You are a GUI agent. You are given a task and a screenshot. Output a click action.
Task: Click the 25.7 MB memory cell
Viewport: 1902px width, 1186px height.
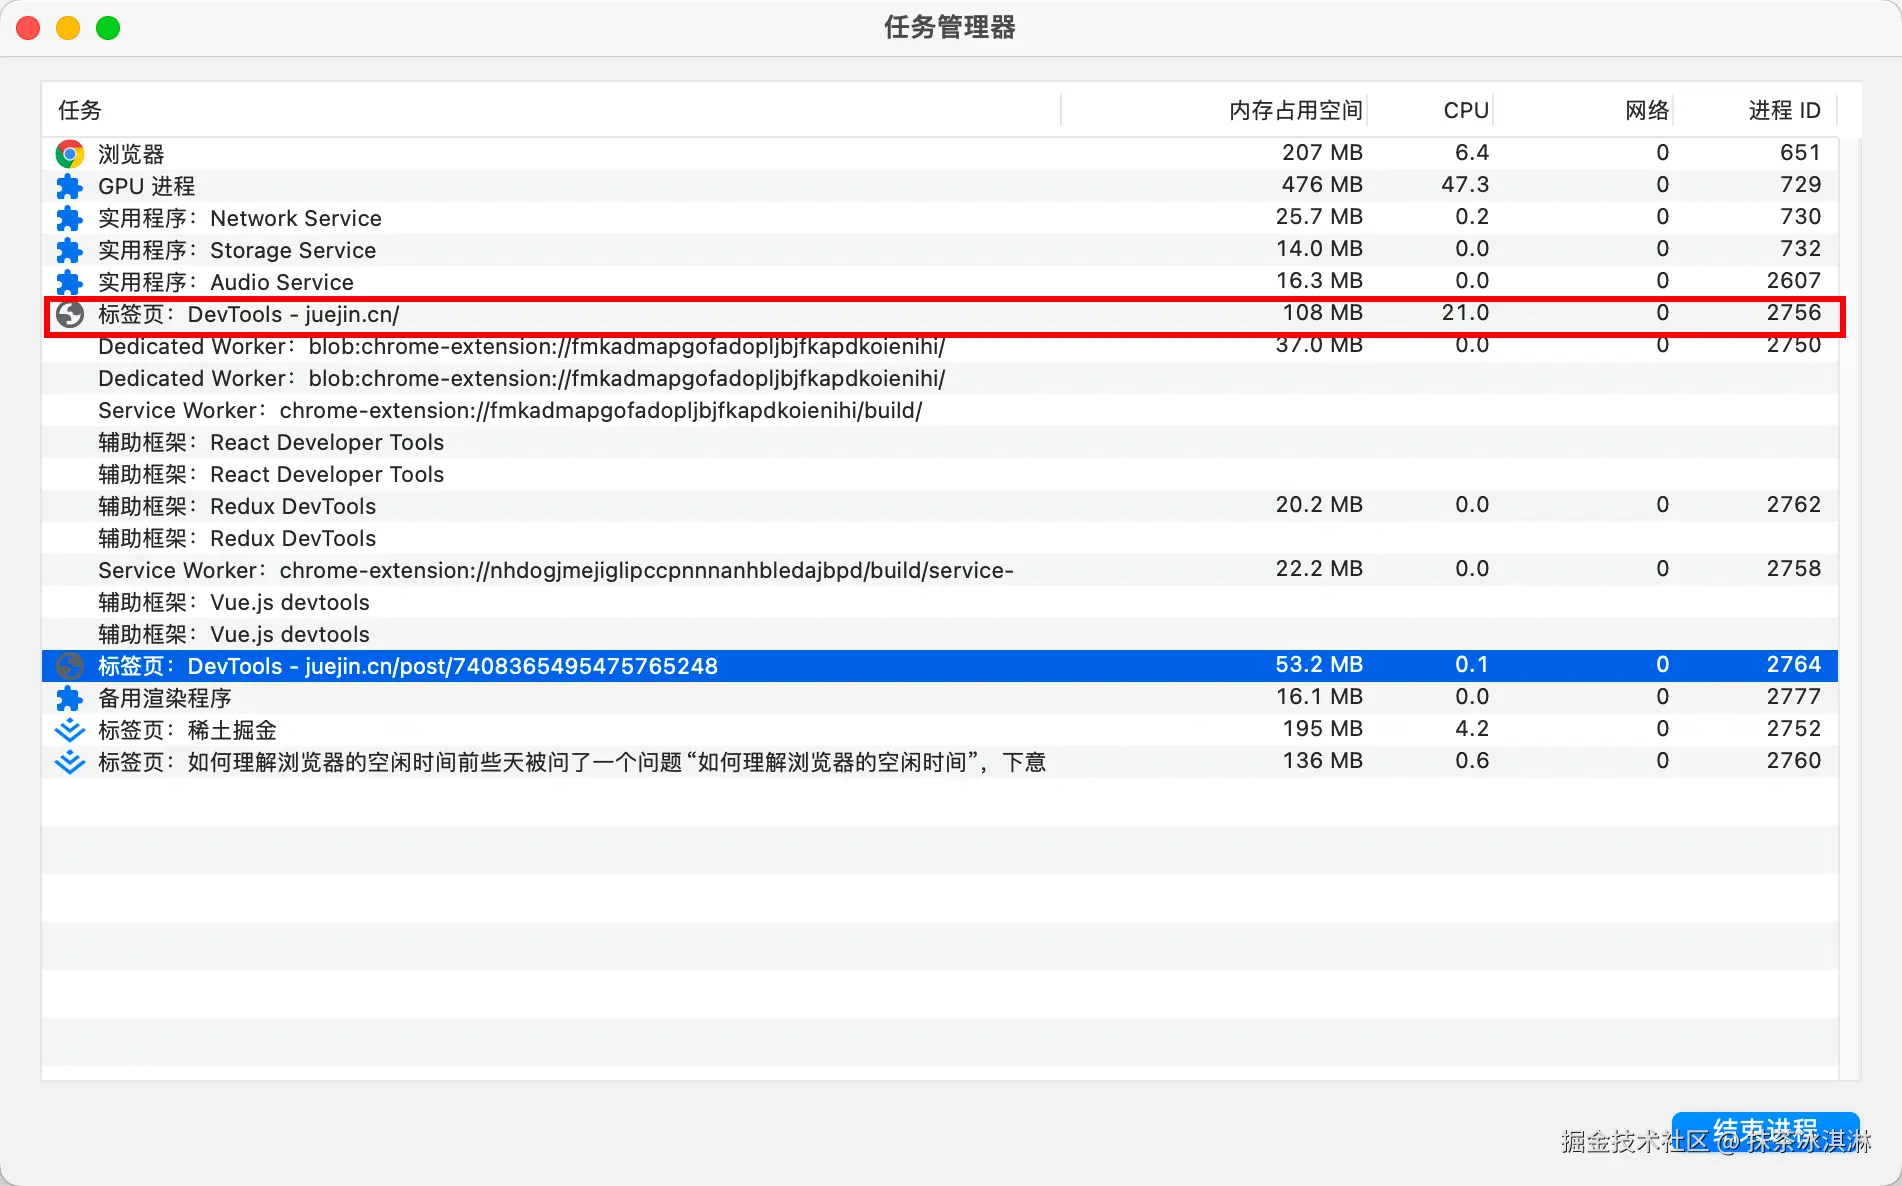1319,216
